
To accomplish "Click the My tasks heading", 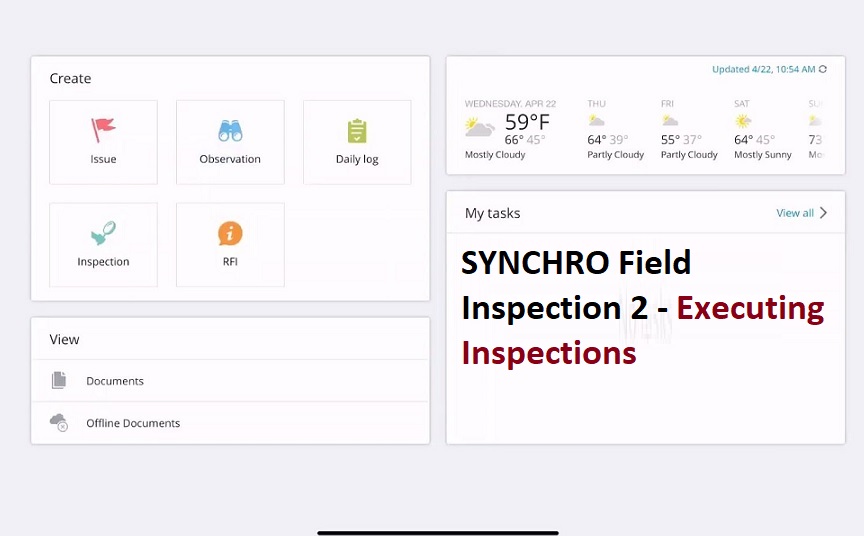I will pos(493,213).
